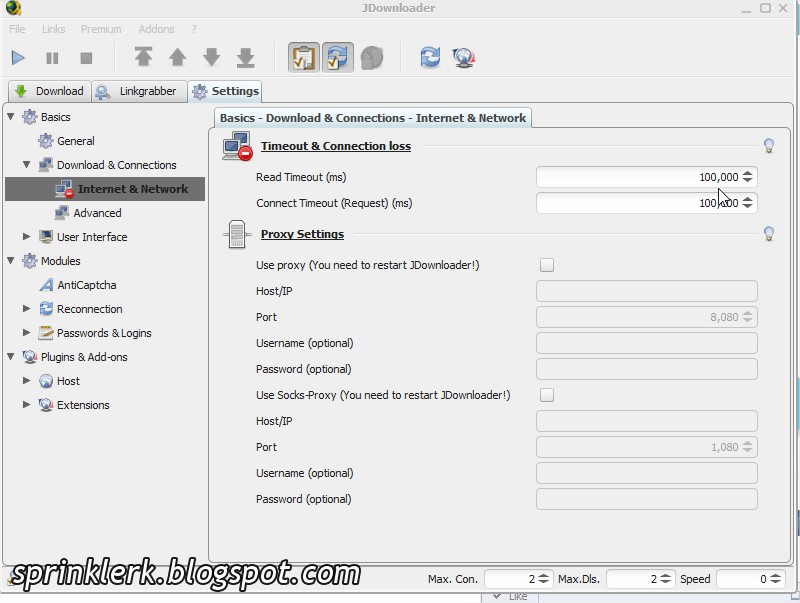Viewport: 800px width, 603px height.
Task: Click the Proxy Settings help lightbulb
Action: tap(769, 234)
